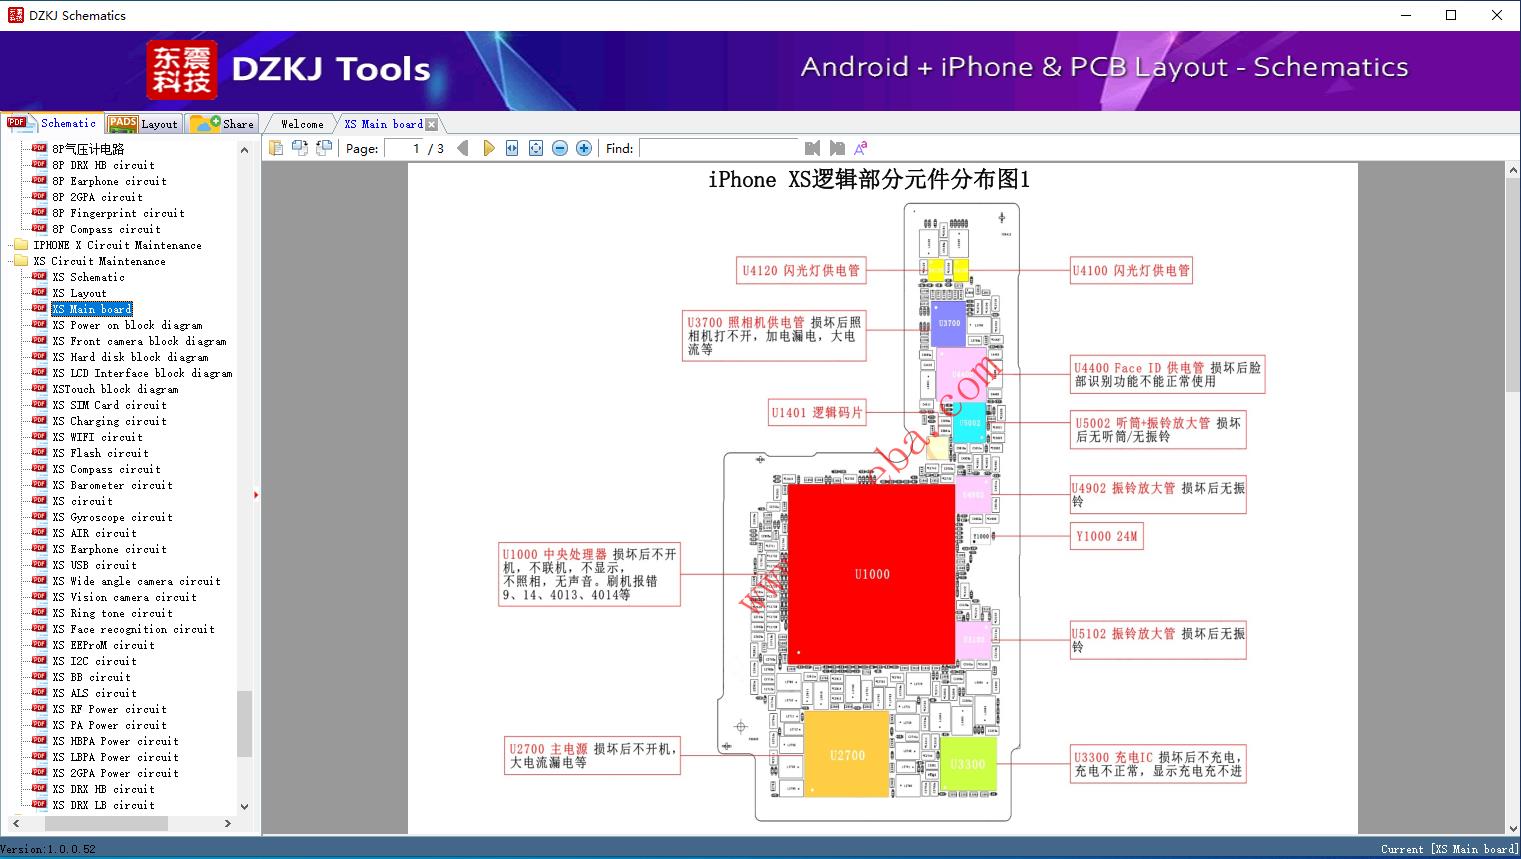Image resolution: width=1521 pixels, height=859 pixels.
Task: Switch to the Schematic tab
Action: (52, 123)
